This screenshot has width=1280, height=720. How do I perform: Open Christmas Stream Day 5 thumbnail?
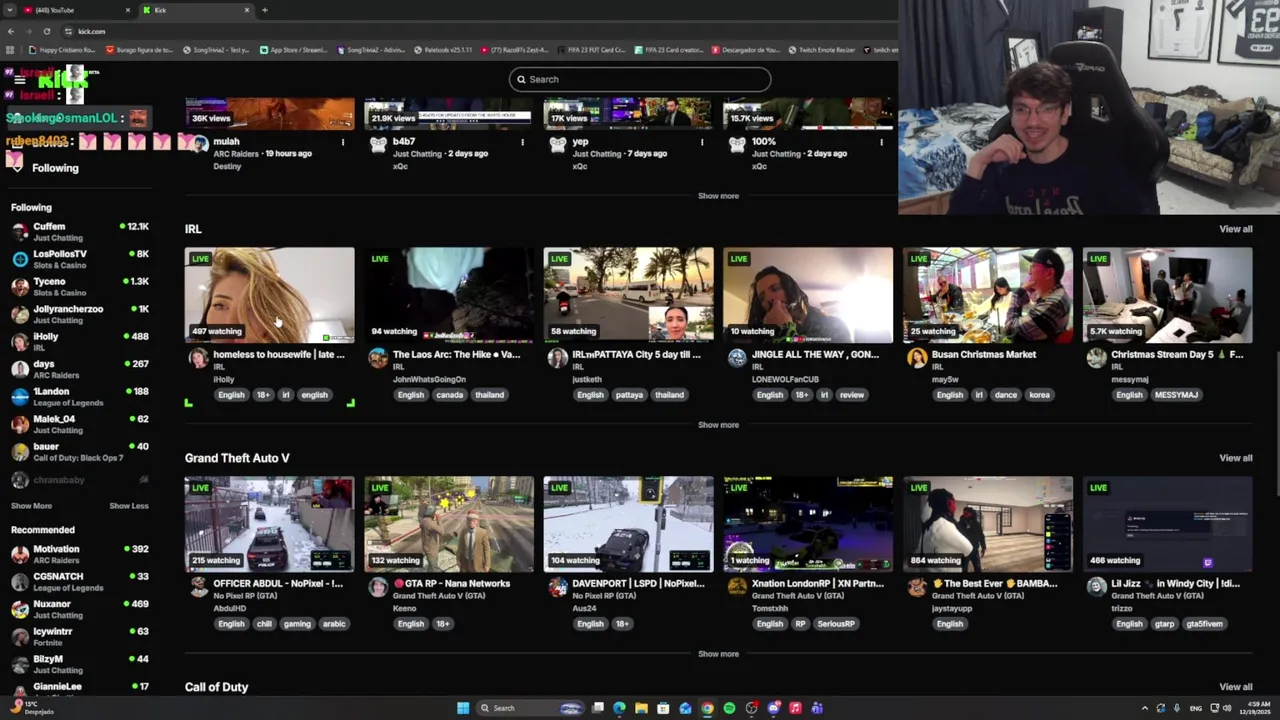point(1167,295)
